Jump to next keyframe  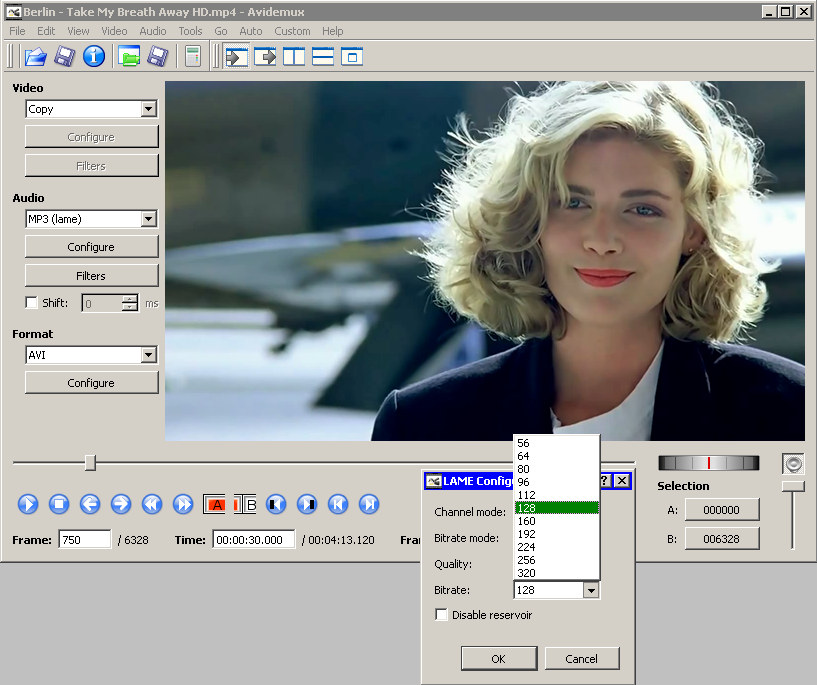pos(183,504)
